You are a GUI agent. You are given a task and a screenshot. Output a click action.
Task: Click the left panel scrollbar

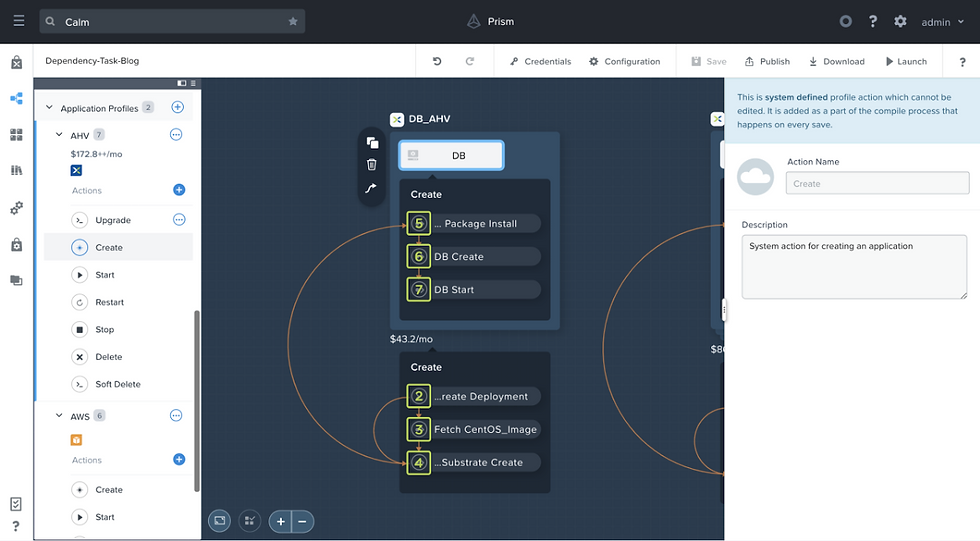pos(198,401)
